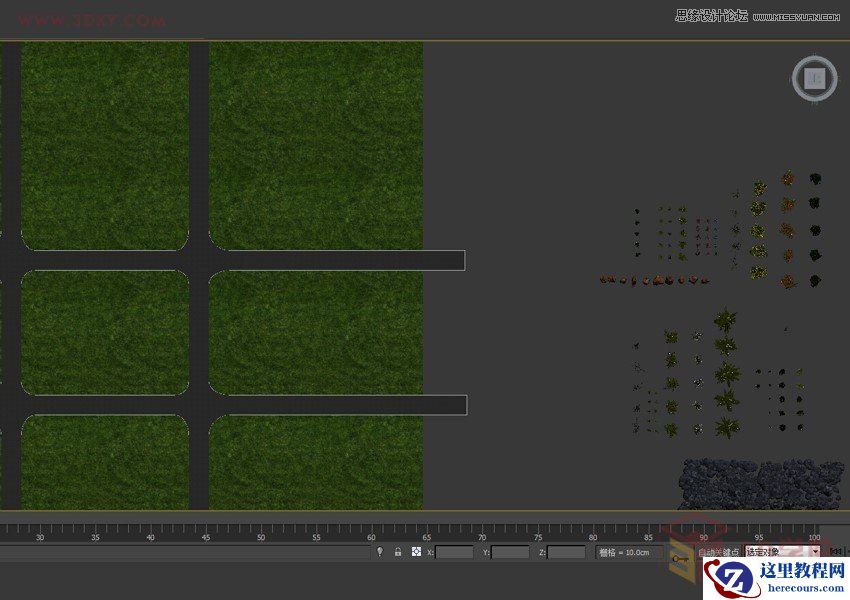Click the ViewCube in the top-right corner
Viewport: 850px width, 600px height.
815,77
